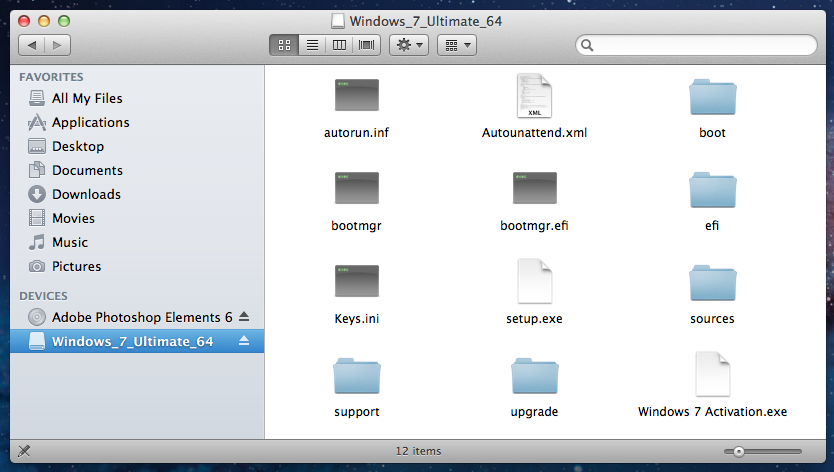Screen dimensions: 834x472
Task: Open the item arrangement dropdown
Action: pyautogui.click(x=457, y=45)
